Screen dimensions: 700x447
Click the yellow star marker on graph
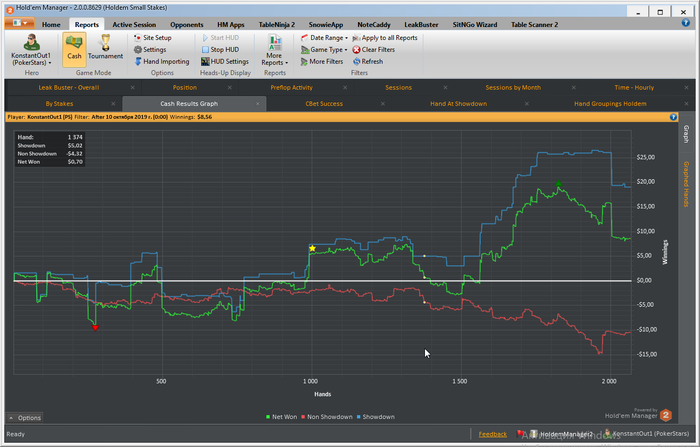(312, 248)
